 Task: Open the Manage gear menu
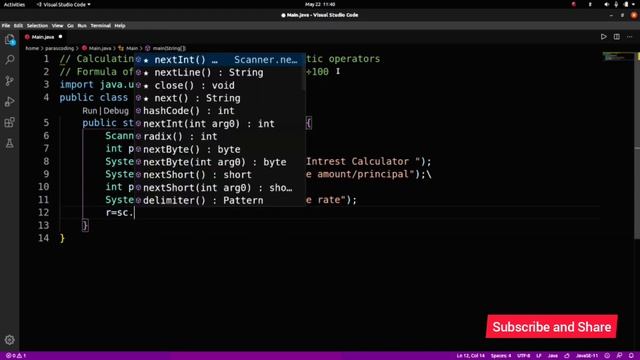[x=10, y=340]
